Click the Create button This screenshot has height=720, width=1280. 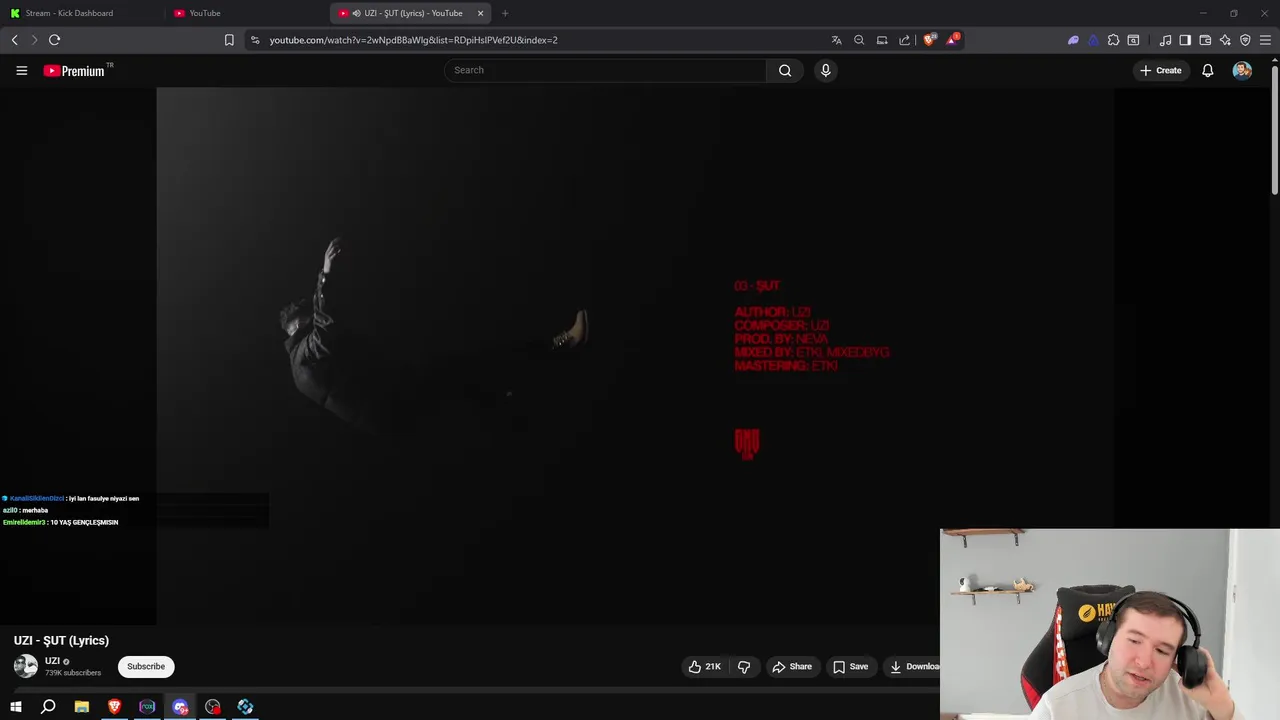1160,70
